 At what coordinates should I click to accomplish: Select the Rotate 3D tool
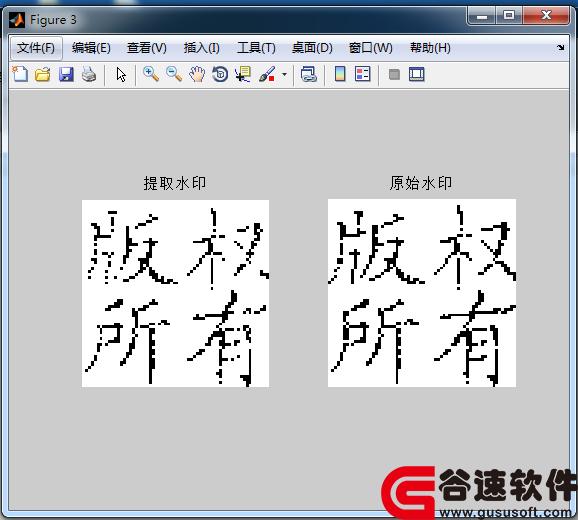pyautogui.click(x=220, y=74)
